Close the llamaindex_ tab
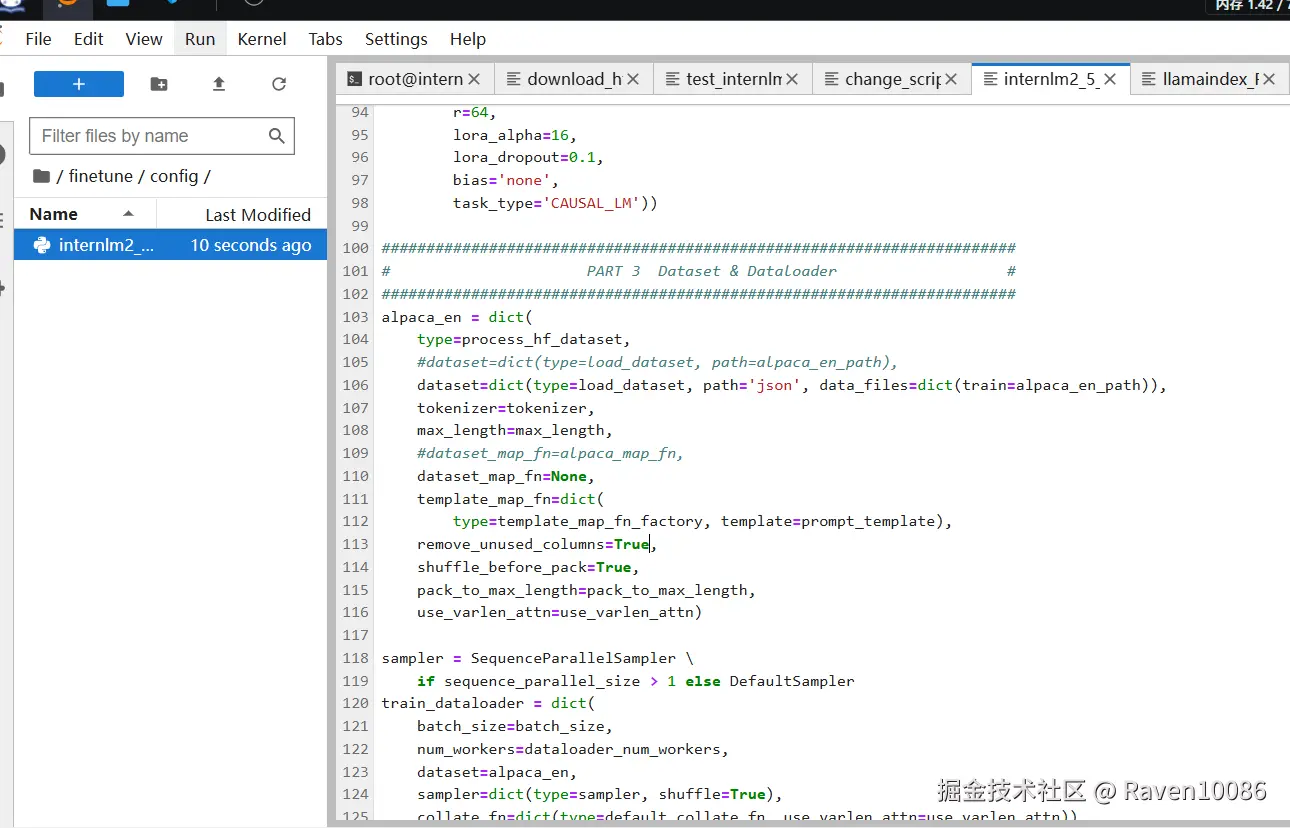This screenshot has width=1290, height=828. pos(1269,79)
